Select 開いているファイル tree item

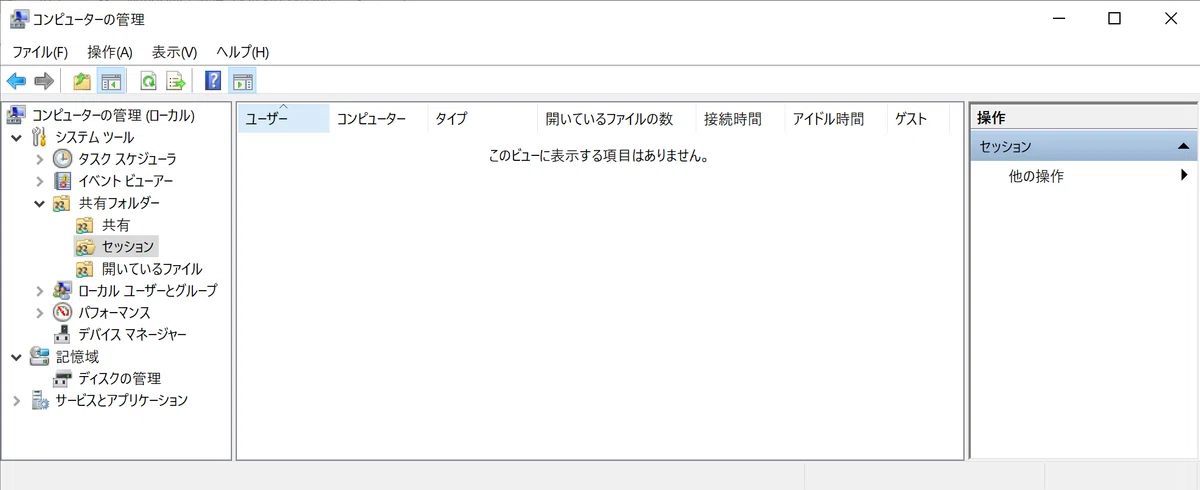pos(152,269)
